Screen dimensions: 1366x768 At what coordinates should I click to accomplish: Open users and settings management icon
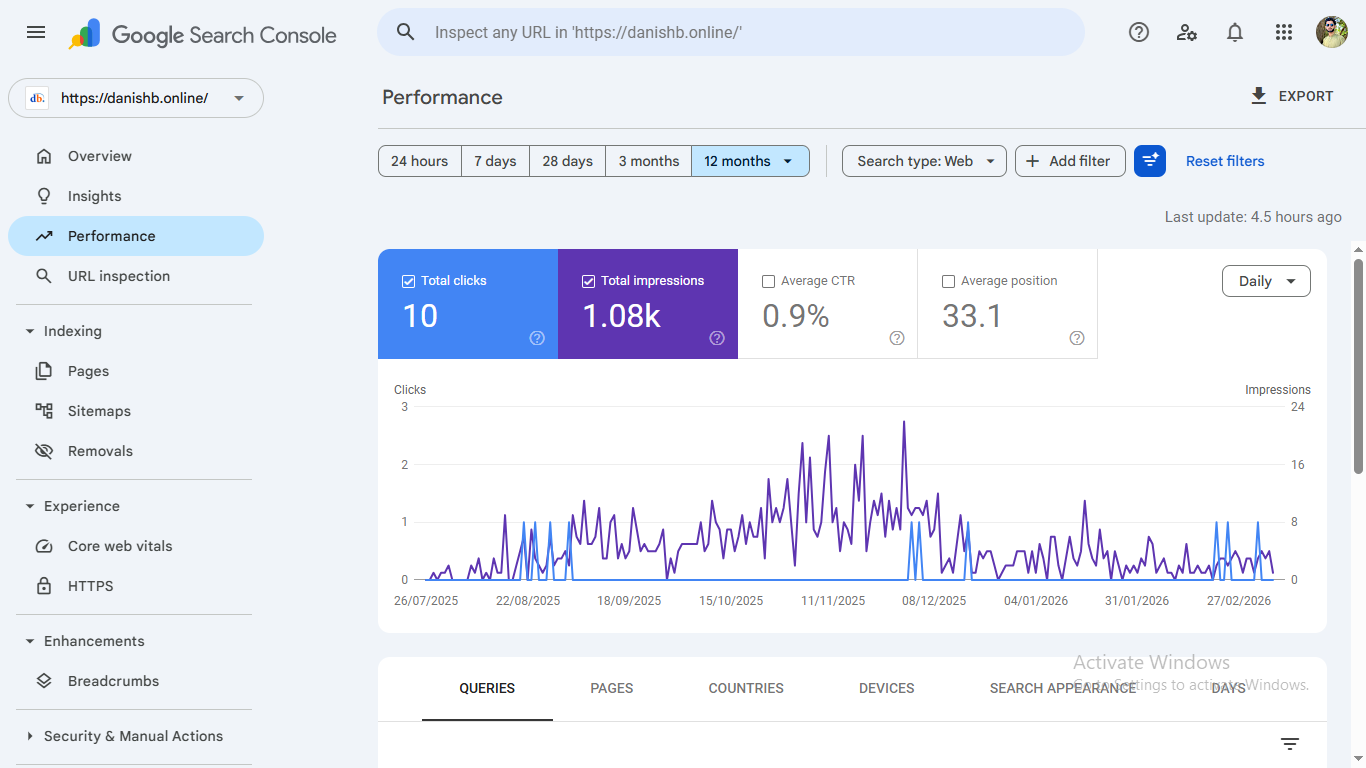(1187, 32)
